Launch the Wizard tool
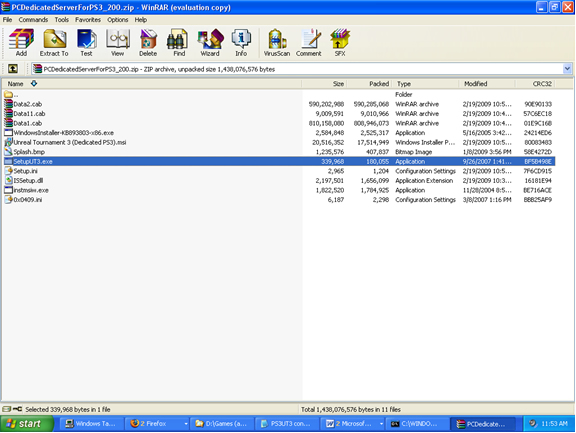This screenshot has width=576, height=433. [210, 43]
